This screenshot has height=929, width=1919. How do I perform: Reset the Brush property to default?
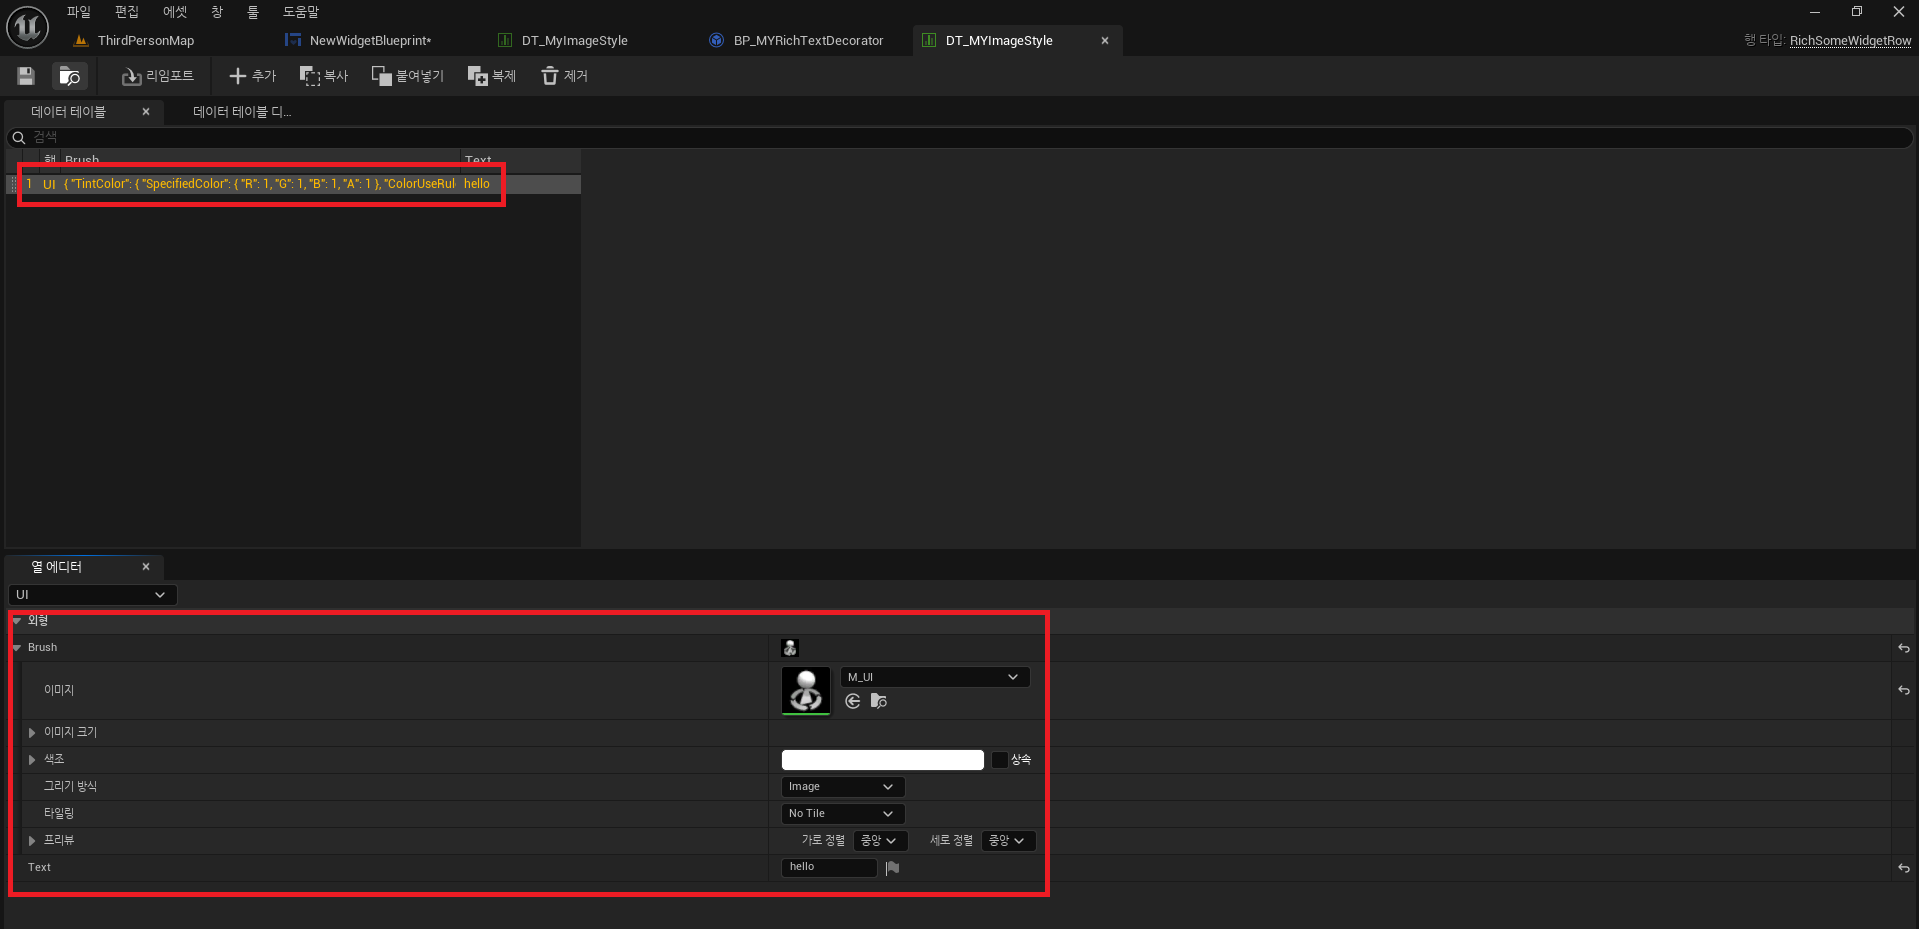click(x=1904, y=648)
